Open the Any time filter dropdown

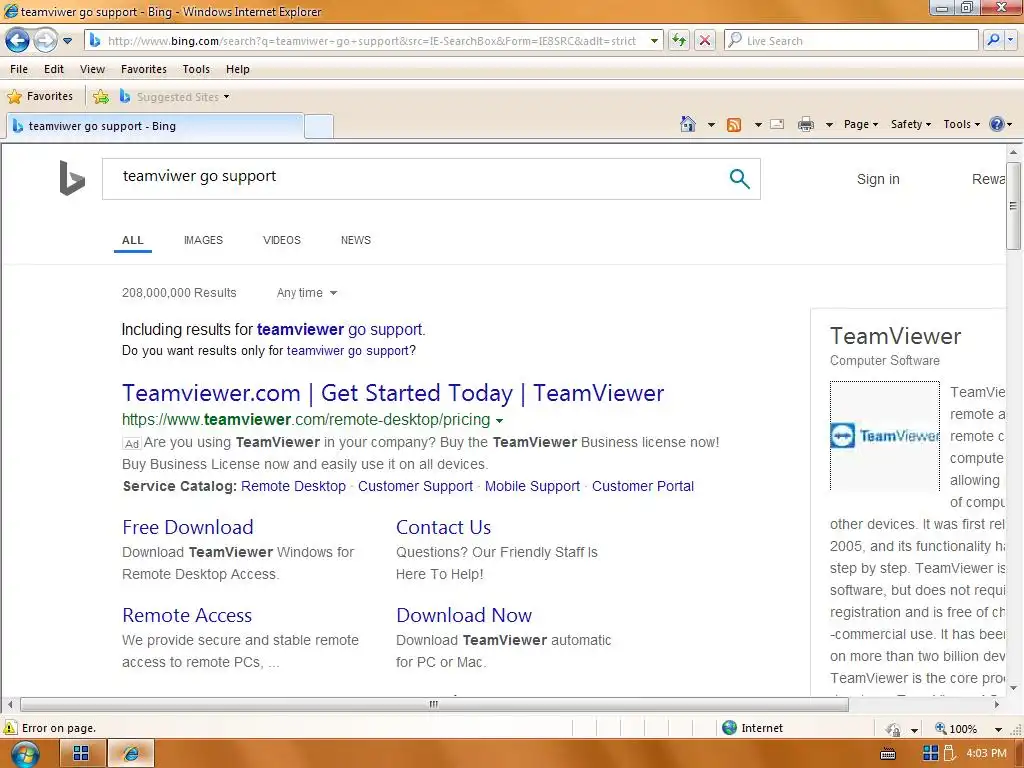[x=307, y=293]
